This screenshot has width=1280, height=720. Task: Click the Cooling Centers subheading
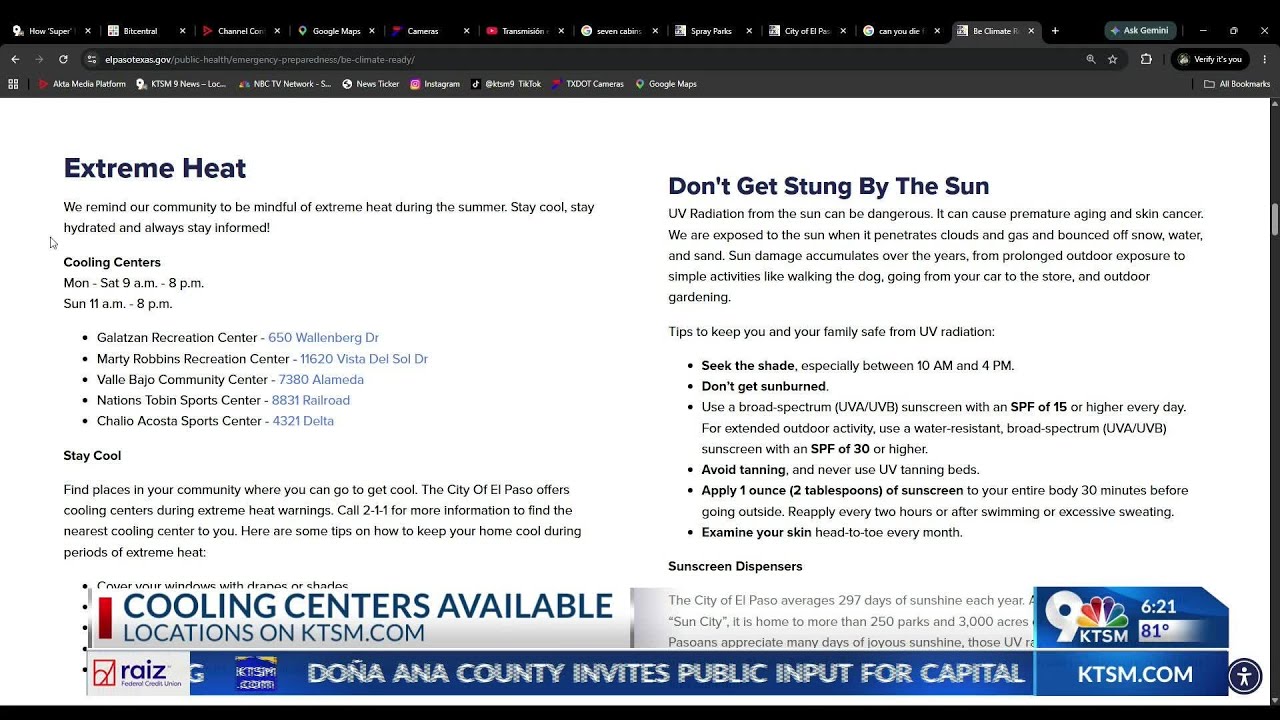coord(112,262)
